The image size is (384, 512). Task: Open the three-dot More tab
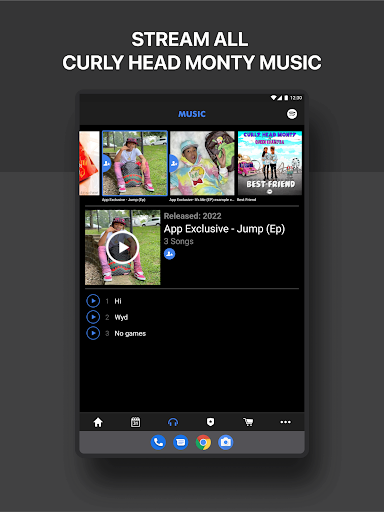pos(285,422)
